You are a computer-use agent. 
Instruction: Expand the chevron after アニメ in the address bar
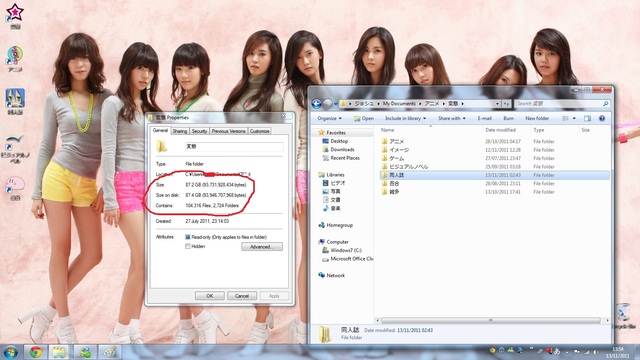(444, 104)
